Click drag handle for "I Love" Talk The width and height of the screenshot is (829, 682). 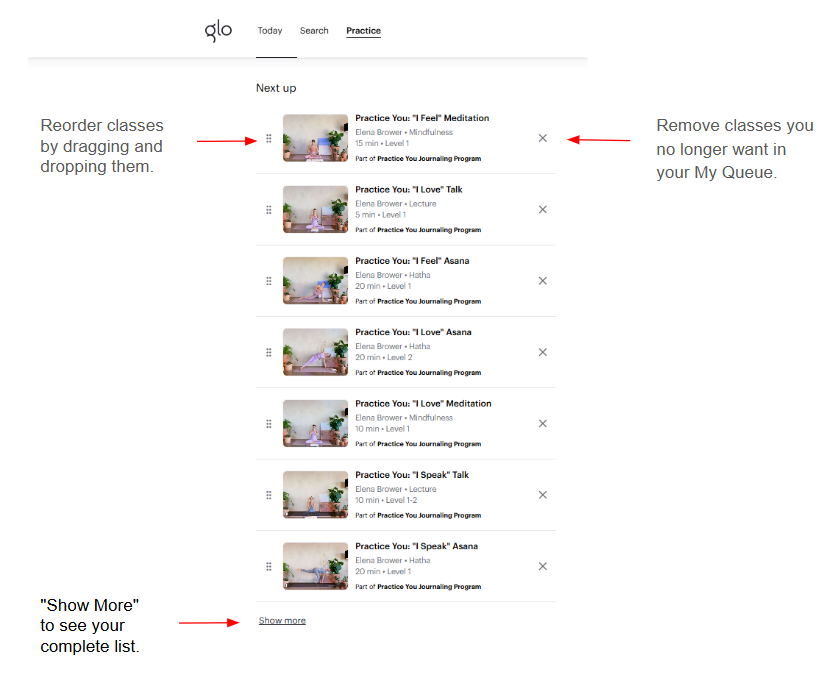tap(269, 210)
